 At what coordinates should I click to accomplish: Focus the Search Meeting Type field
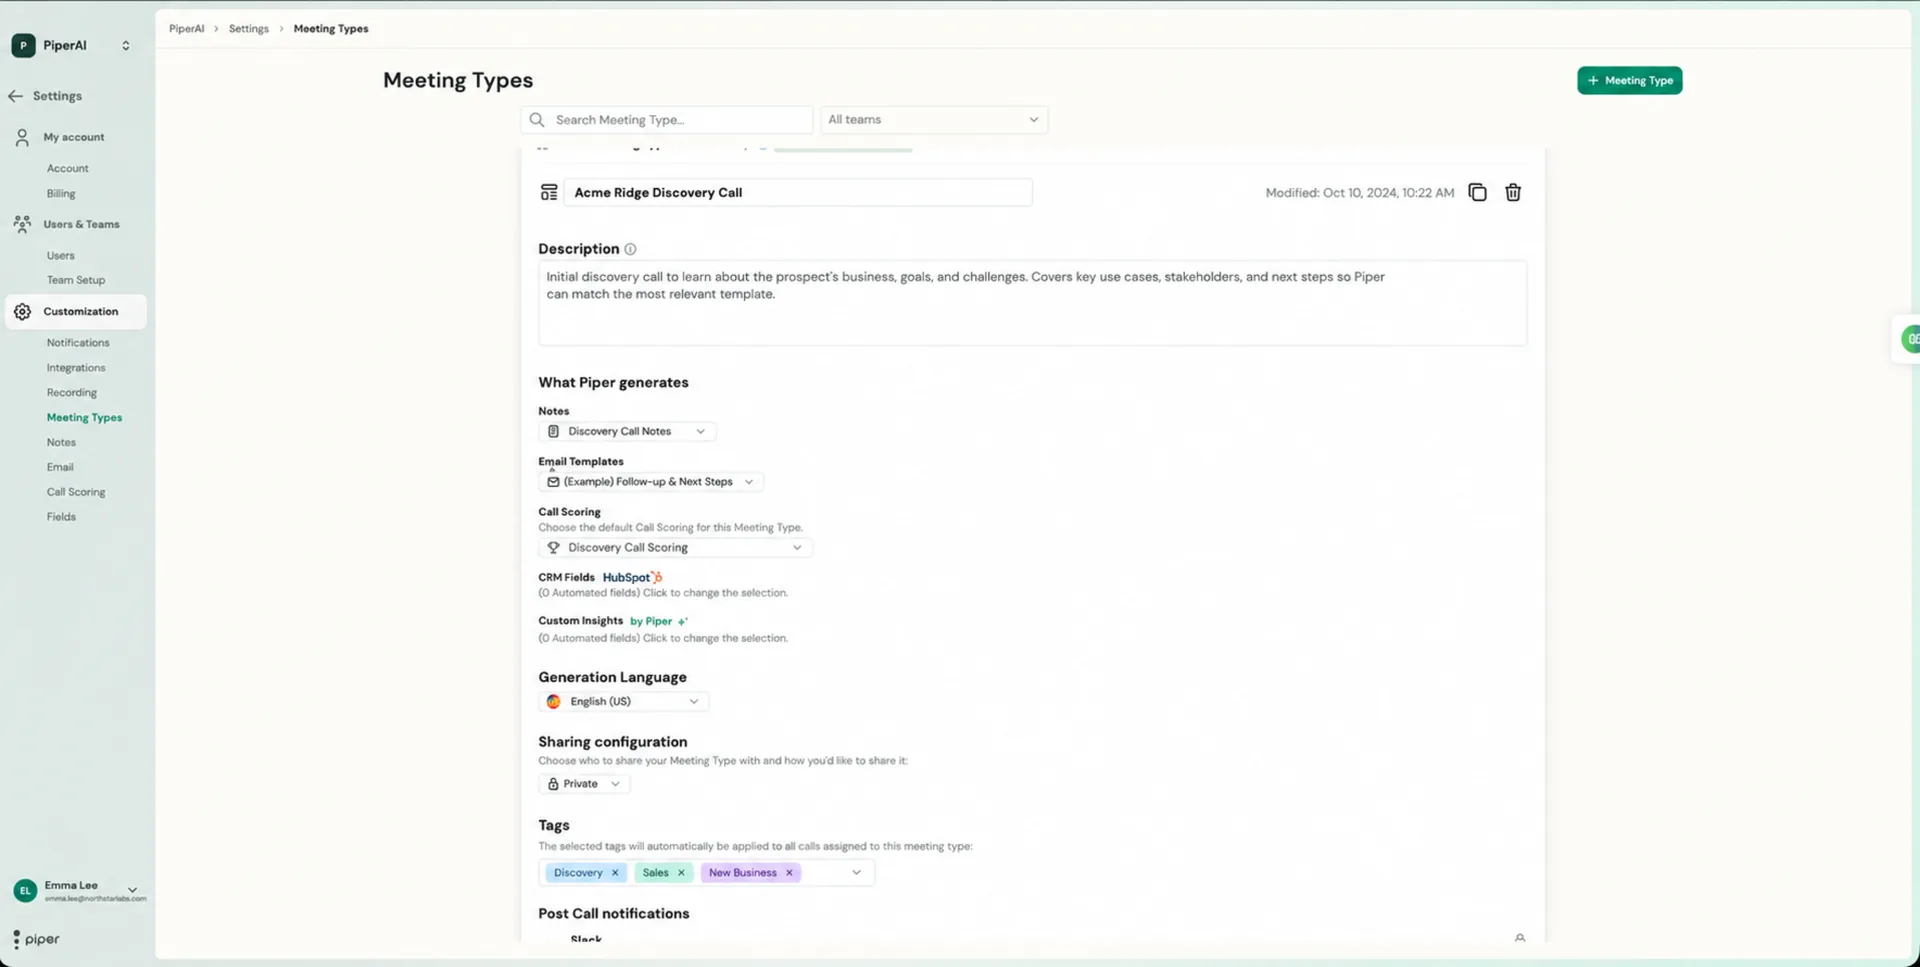point(667,120)
